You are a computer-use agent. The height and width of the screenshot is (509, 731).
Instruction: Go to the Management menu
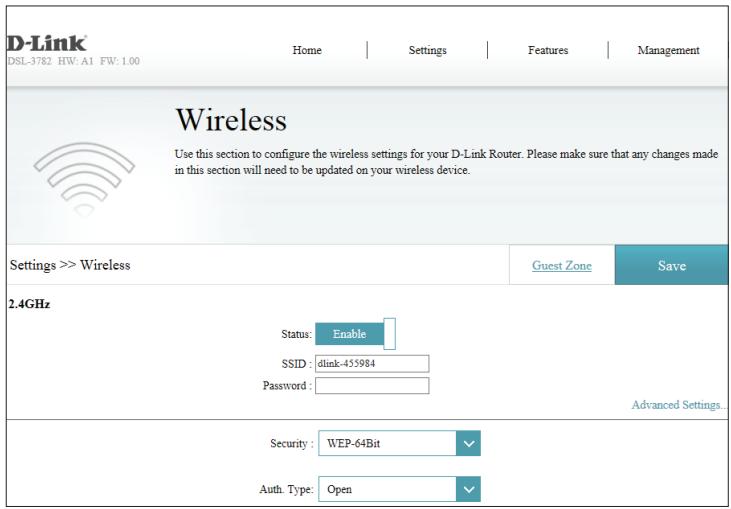click(x=669, y=50)
